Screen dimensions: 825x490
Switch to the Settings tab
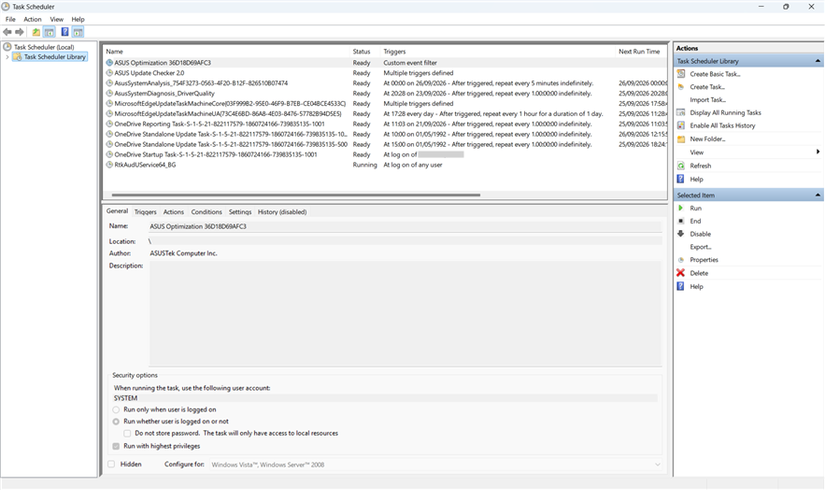[240, 212]
